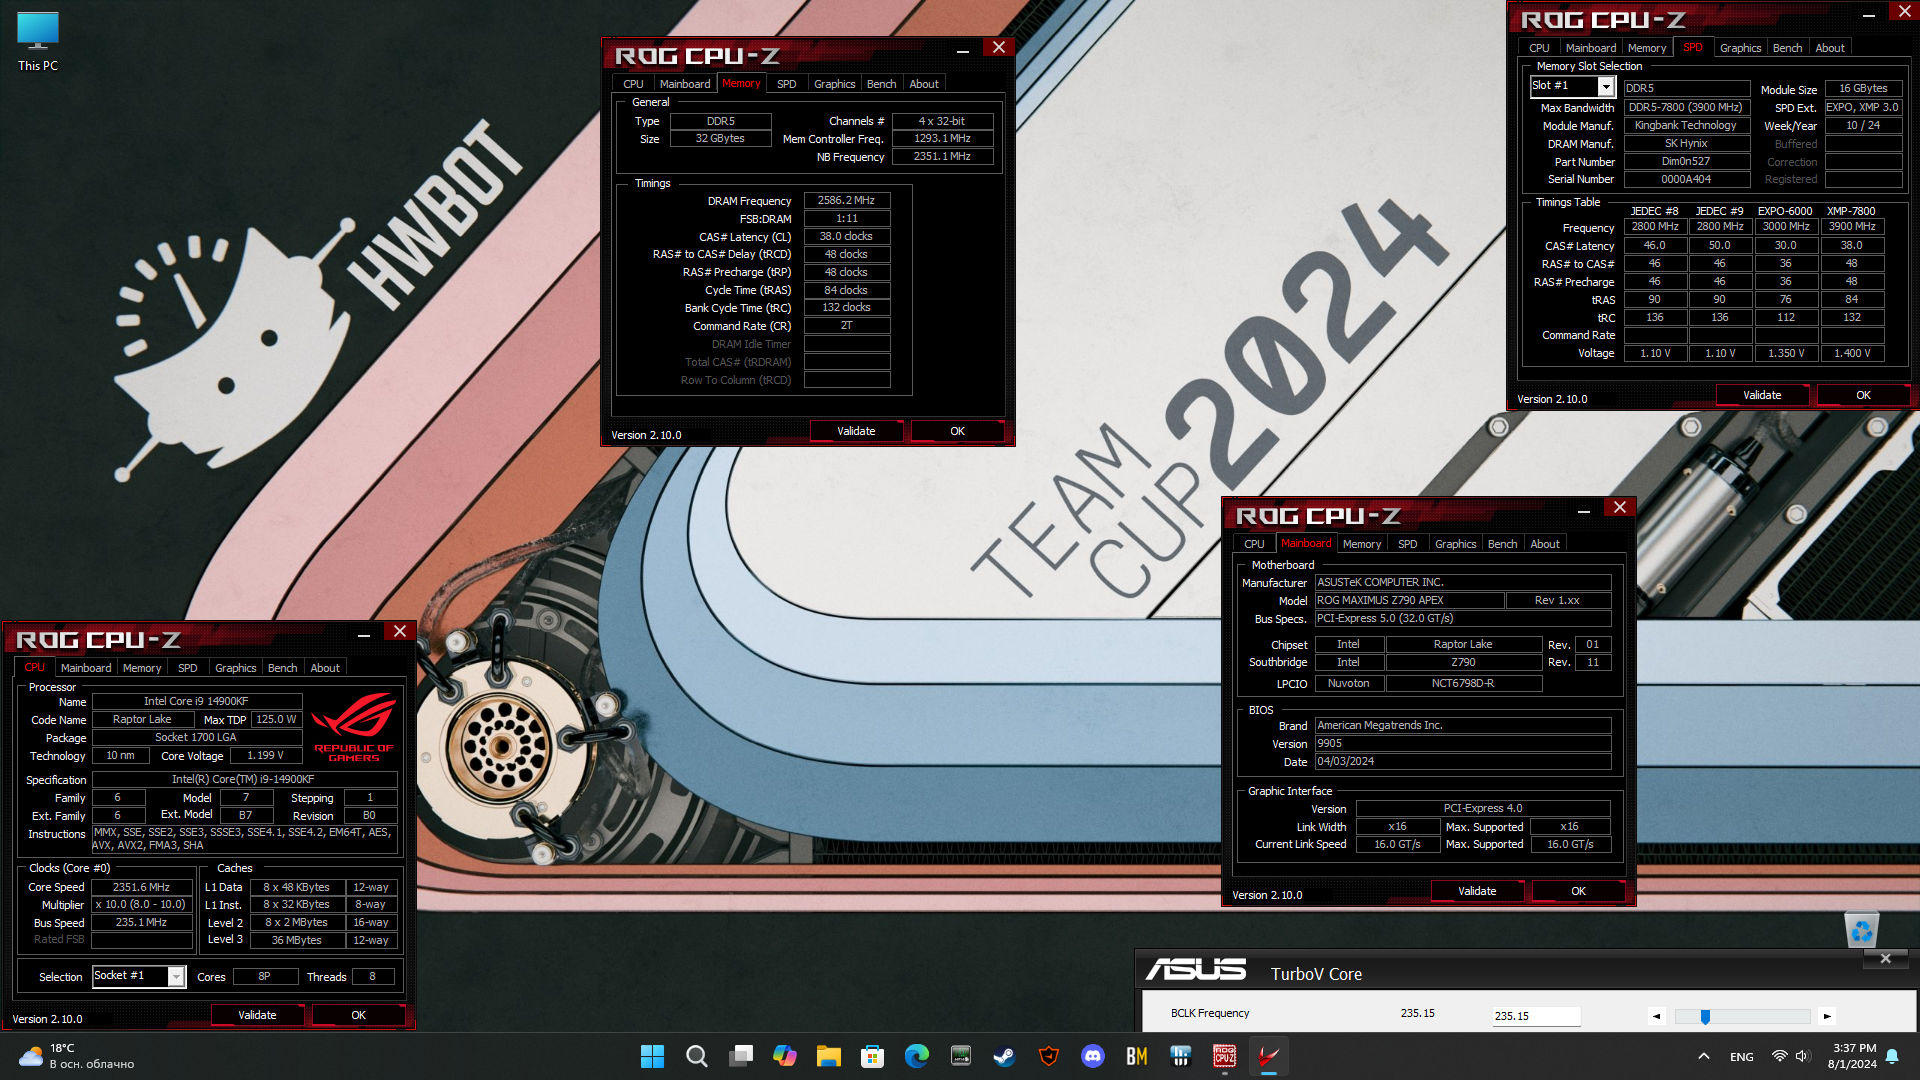Open Discord from the taskbar

tap(1093, 1056)
